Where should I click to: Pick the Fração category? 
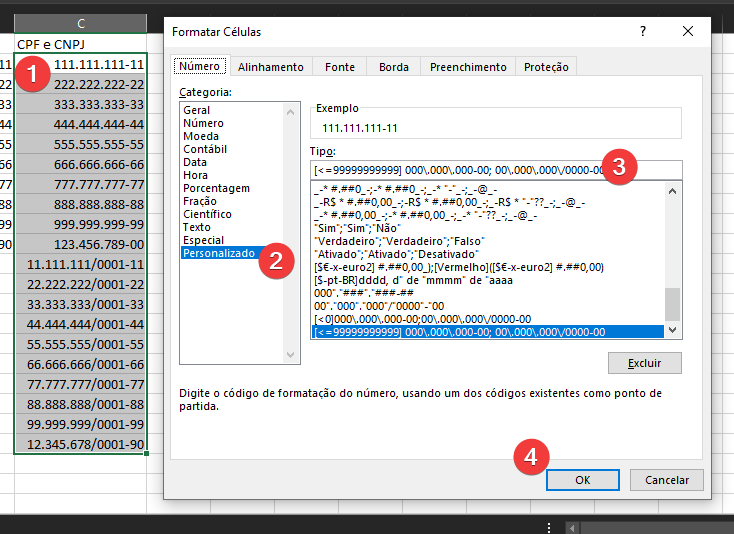[232, 201]
